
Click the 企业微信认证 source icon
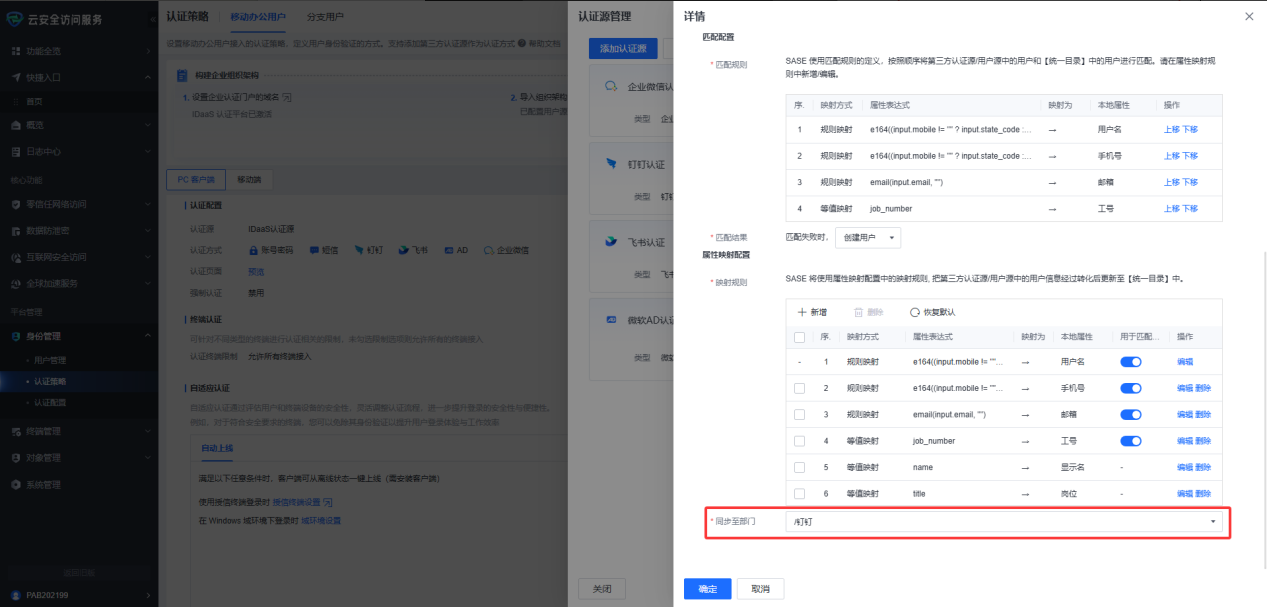point(611,87)
